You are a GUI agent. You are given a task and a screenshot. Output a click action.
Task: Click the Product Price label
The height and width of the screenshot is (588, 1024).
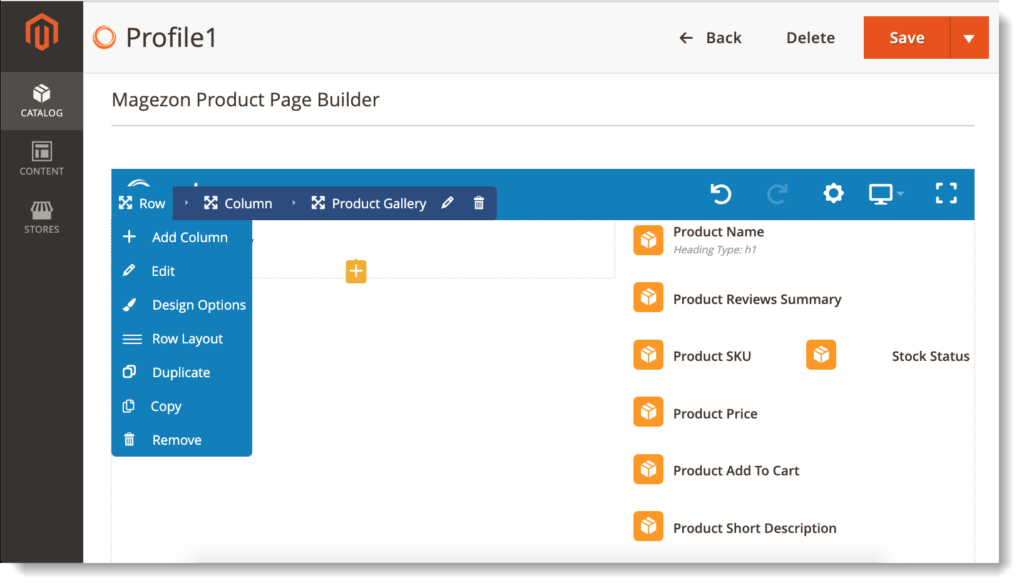pos(715,414)
